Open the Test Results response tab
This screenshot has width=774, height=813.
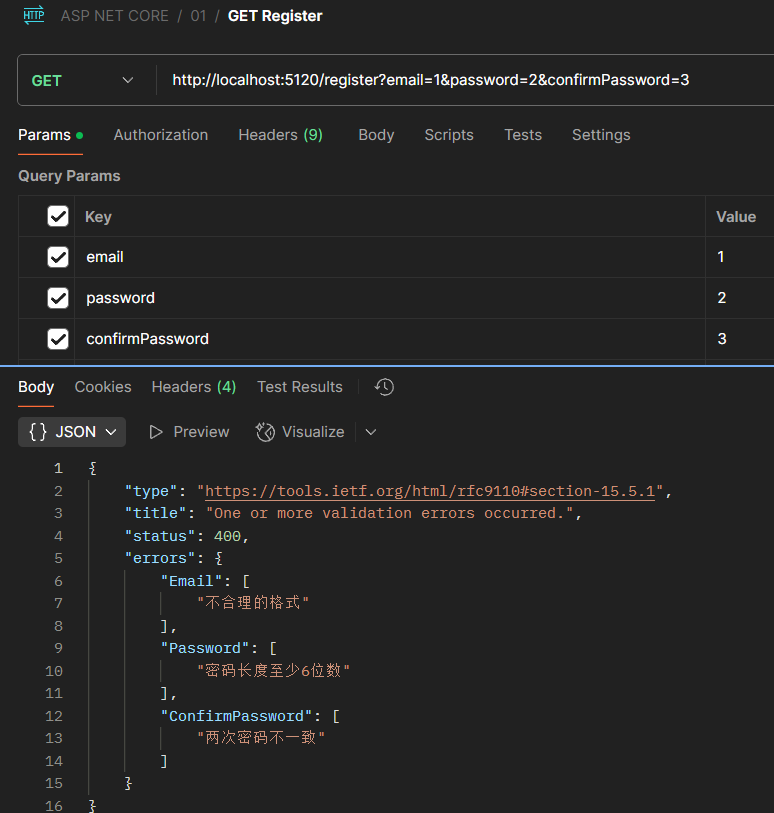(299, 387)
